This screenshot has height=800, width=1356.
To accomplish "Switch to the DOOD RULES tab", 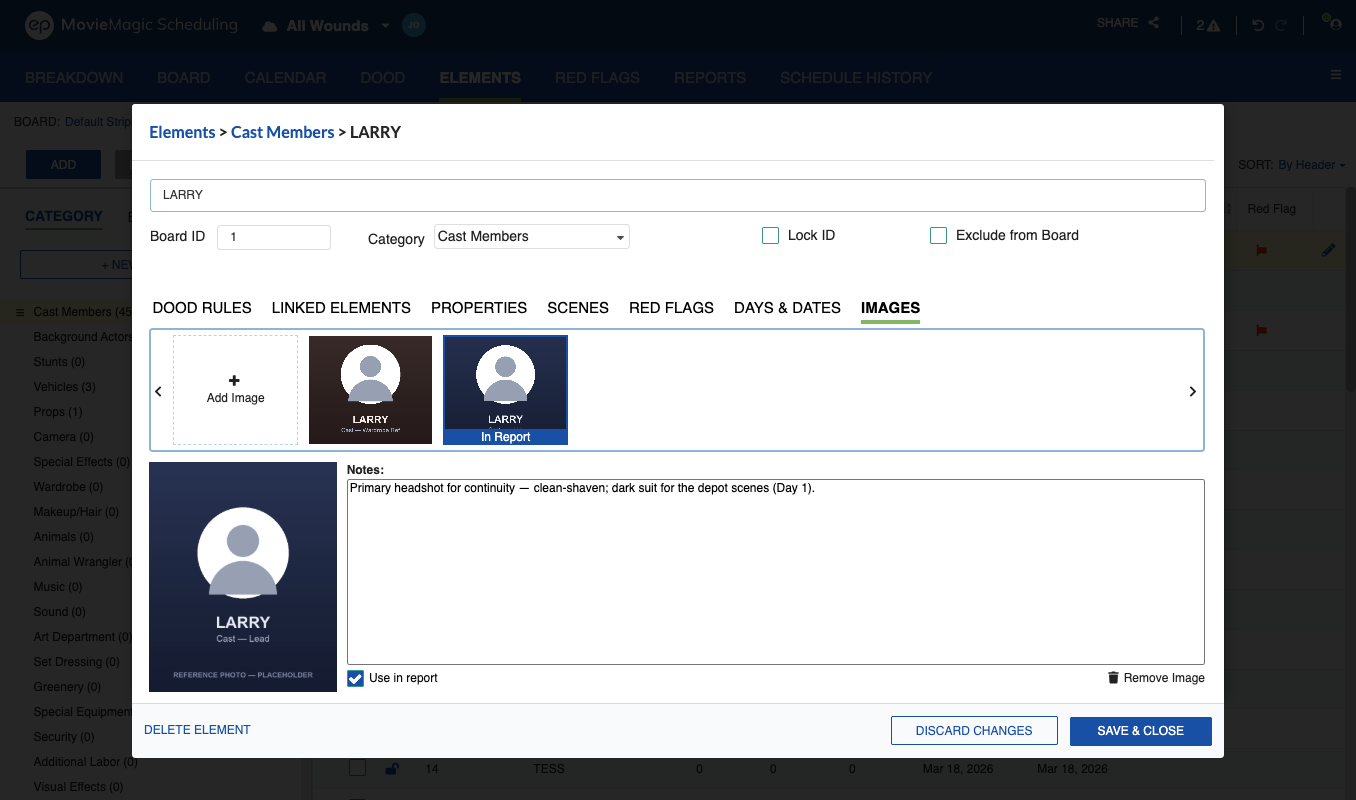I will tap(202, 308).
